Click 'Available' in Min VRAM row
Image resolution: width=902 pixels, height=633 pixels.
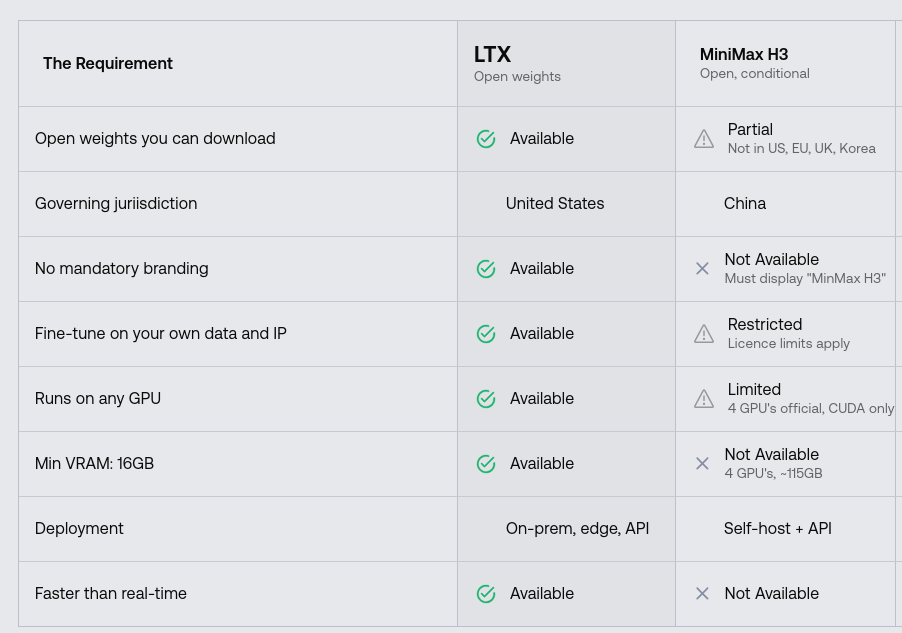541,464
